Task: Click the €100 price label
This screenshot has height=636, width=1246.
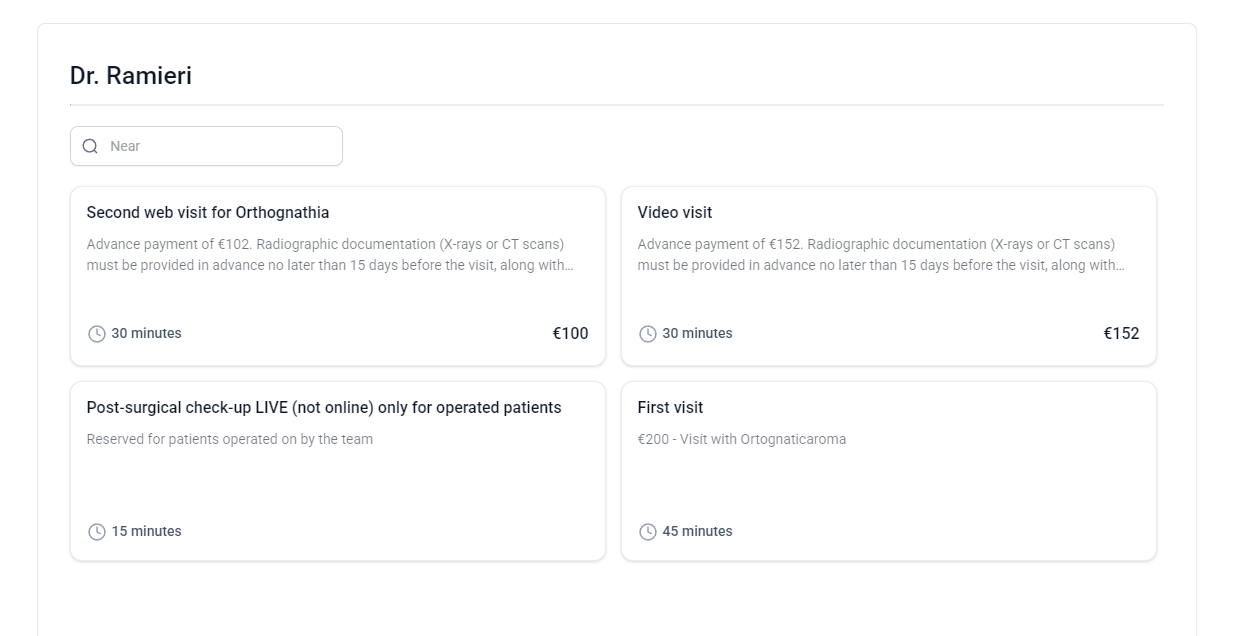Action: pyautogui.click(x=570, y=334)
